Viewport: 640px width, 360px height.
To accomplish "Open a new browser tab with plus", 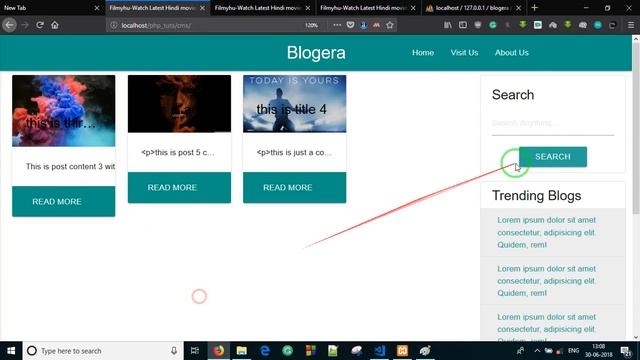I will coord(534,8).
